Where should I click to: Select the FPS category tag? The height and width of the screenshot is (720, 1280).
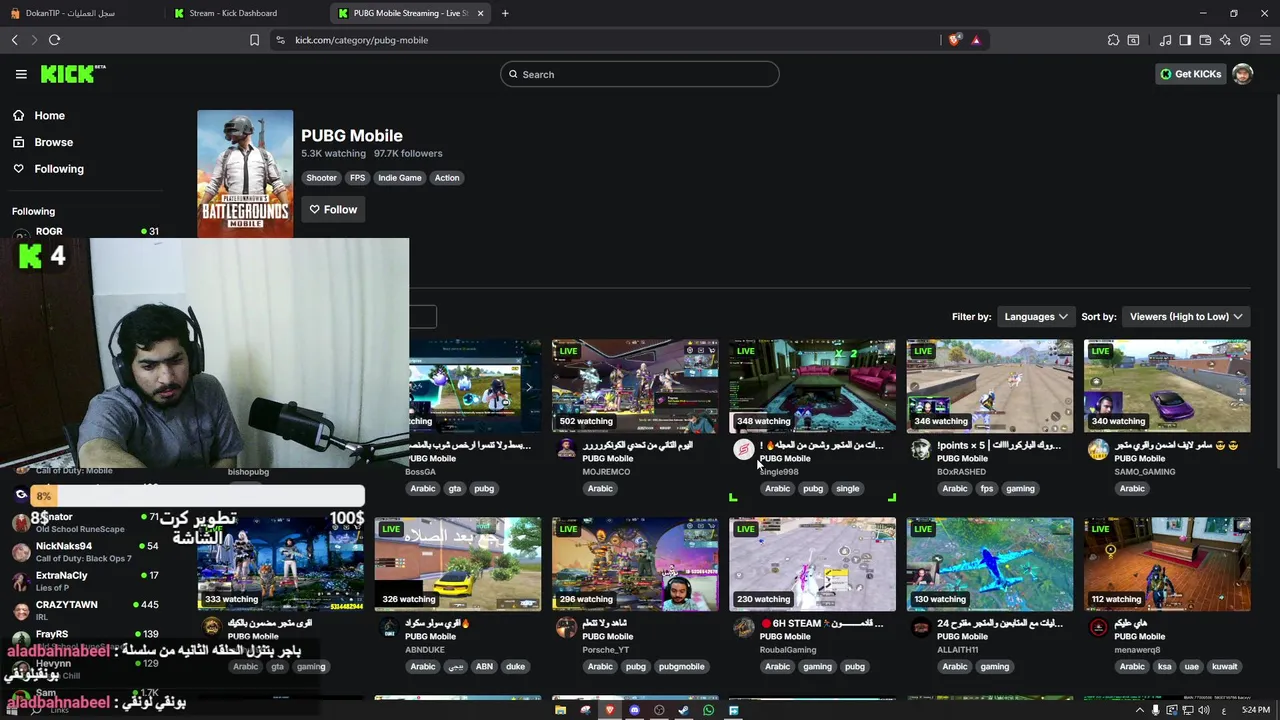(x=357, y=178)
